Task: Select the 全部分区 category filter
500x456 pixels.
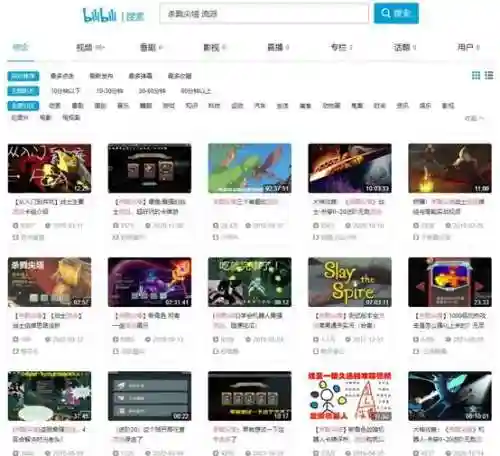Action: (x=23, y=106)
